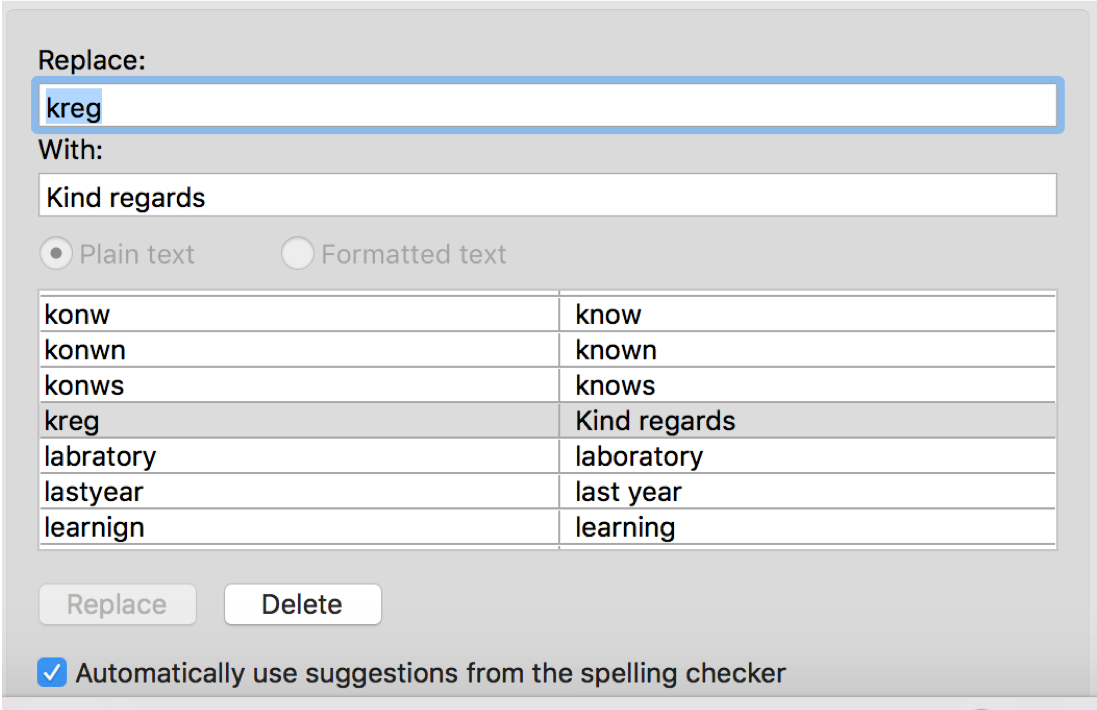This screenshot has height=710, width=1097.
Task: Click Kind regards in the list's right column
Action: click(x=655, y=421)
